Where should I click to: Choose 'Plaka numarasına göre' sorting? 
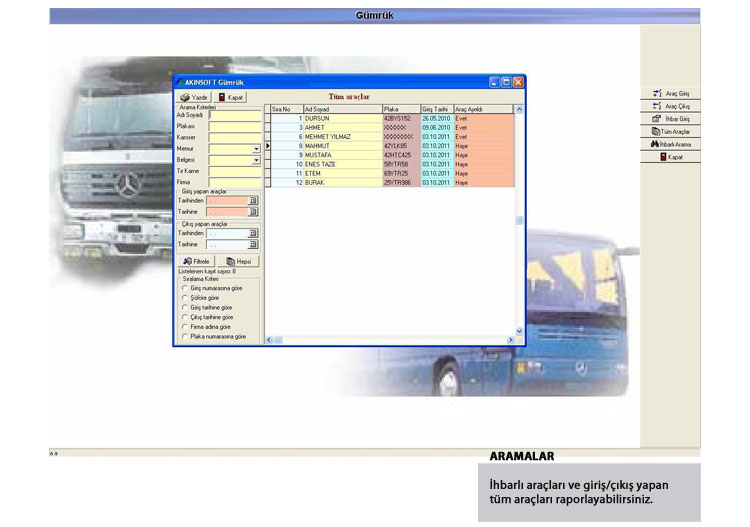tap(185, 337)
